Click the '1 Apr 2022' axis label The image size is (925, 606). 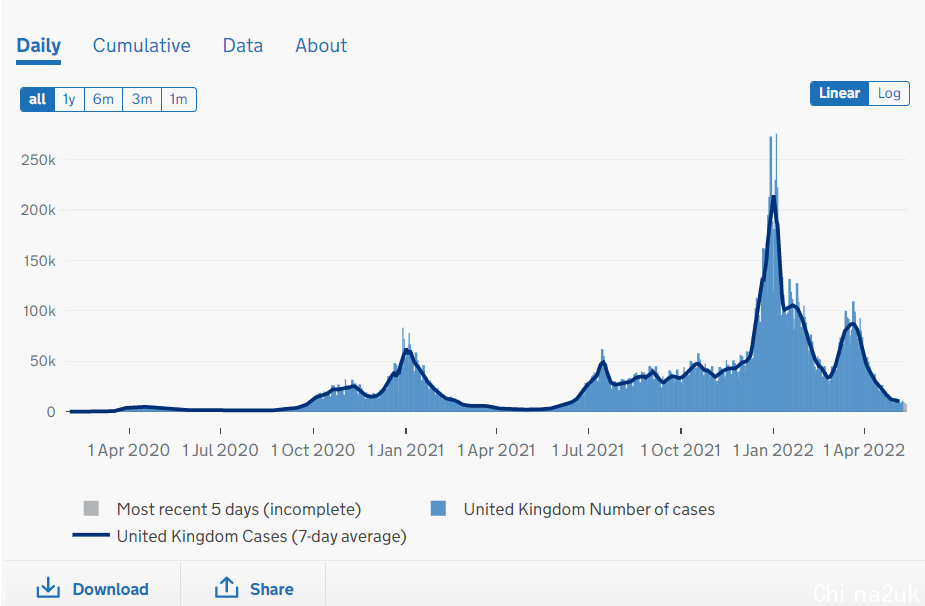864,450
